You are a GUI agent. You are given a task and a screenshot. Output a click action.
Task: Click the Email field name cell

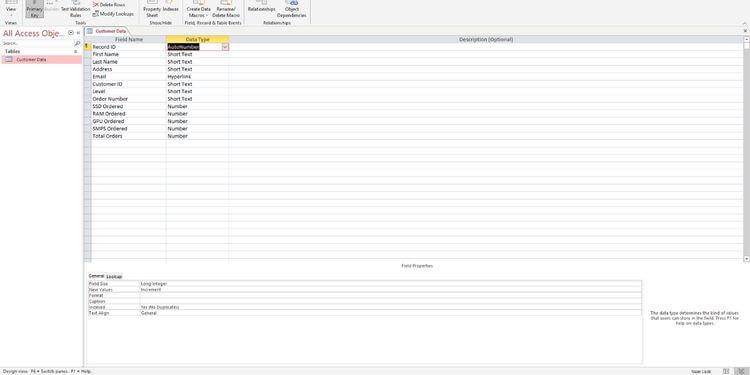(128, 77)
